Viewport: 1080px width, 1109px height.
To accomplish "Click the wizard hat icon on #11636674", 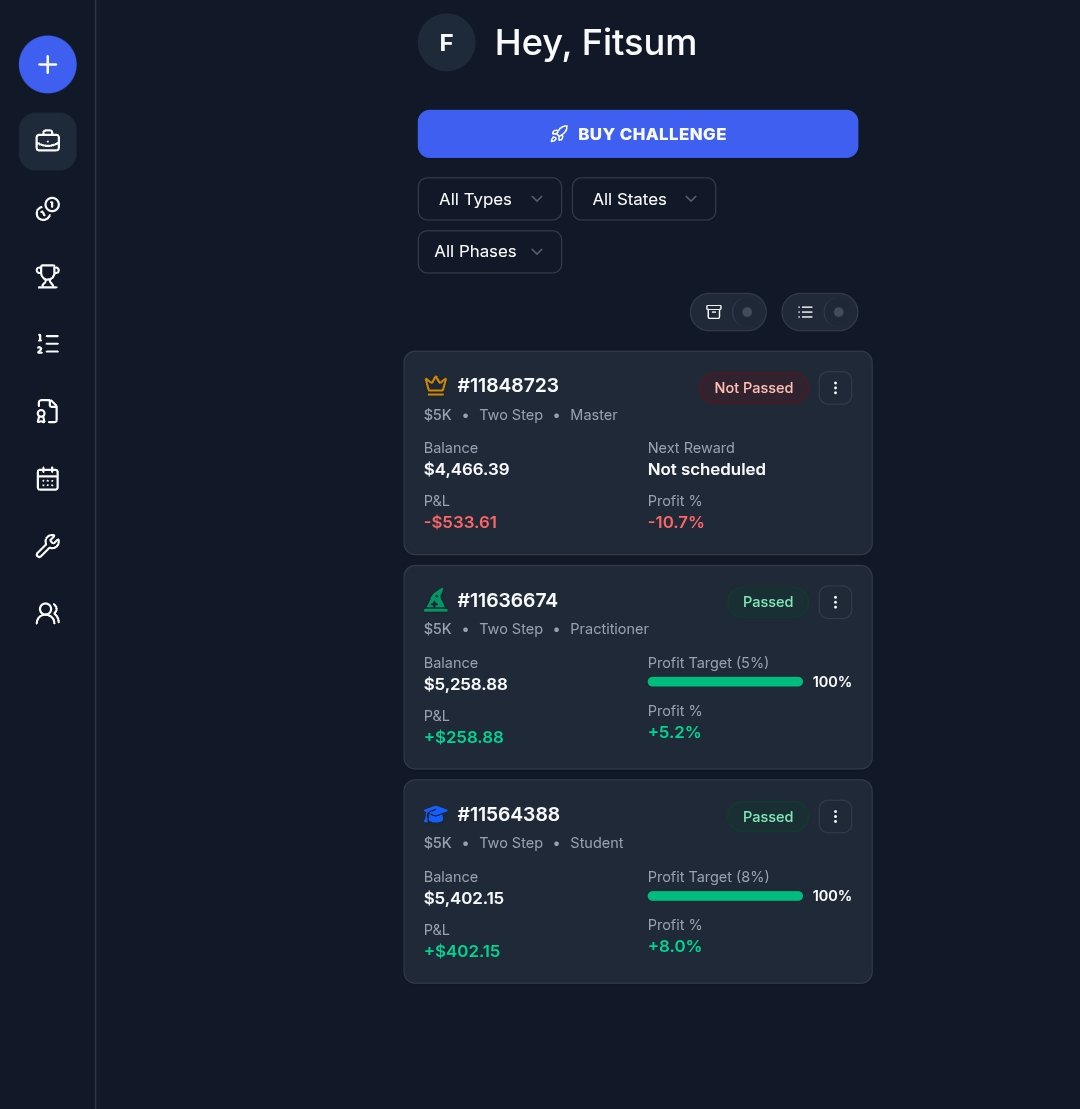I will (x=436, y=600).
